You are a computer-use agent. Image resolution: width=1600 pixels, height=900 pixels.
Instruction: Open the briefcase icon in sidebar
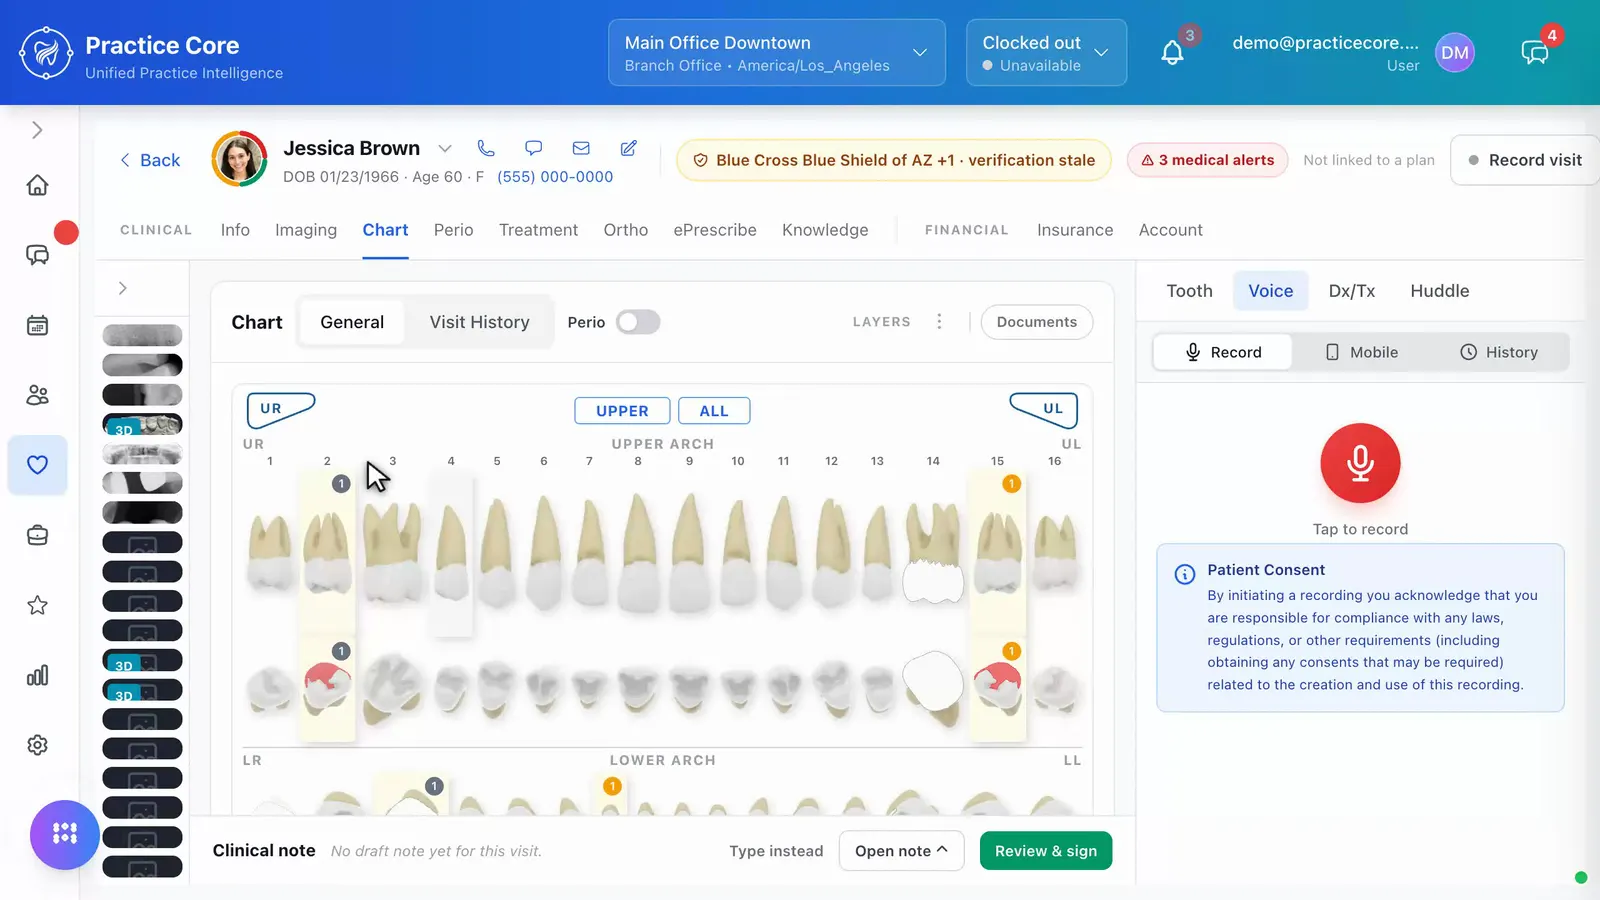click(x=37, y=535)
